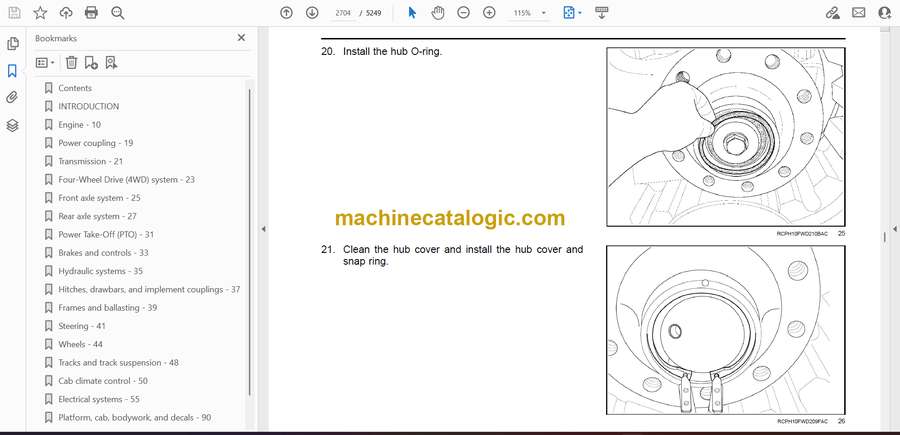Image resolution: width=900 pixels, height=435 pixels.
Task: Open the Attachments paperclip panel
Action: 12,98
